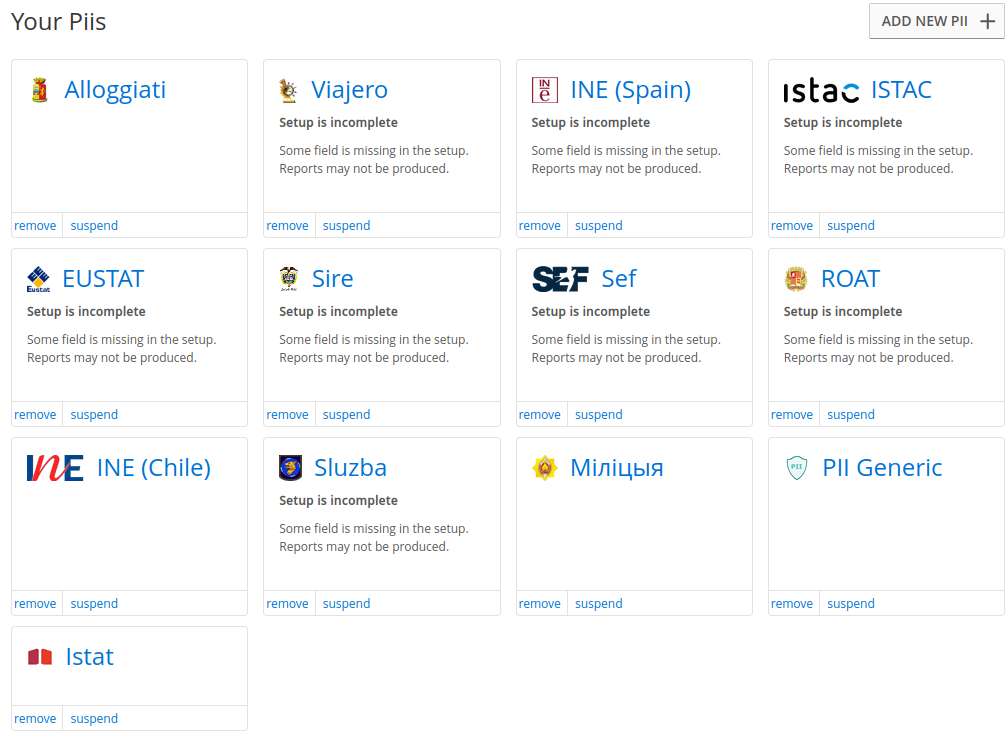Suspend the ROAT PII
The height and width of the screenshot is (741, 1008).
[x=850, y=415]
